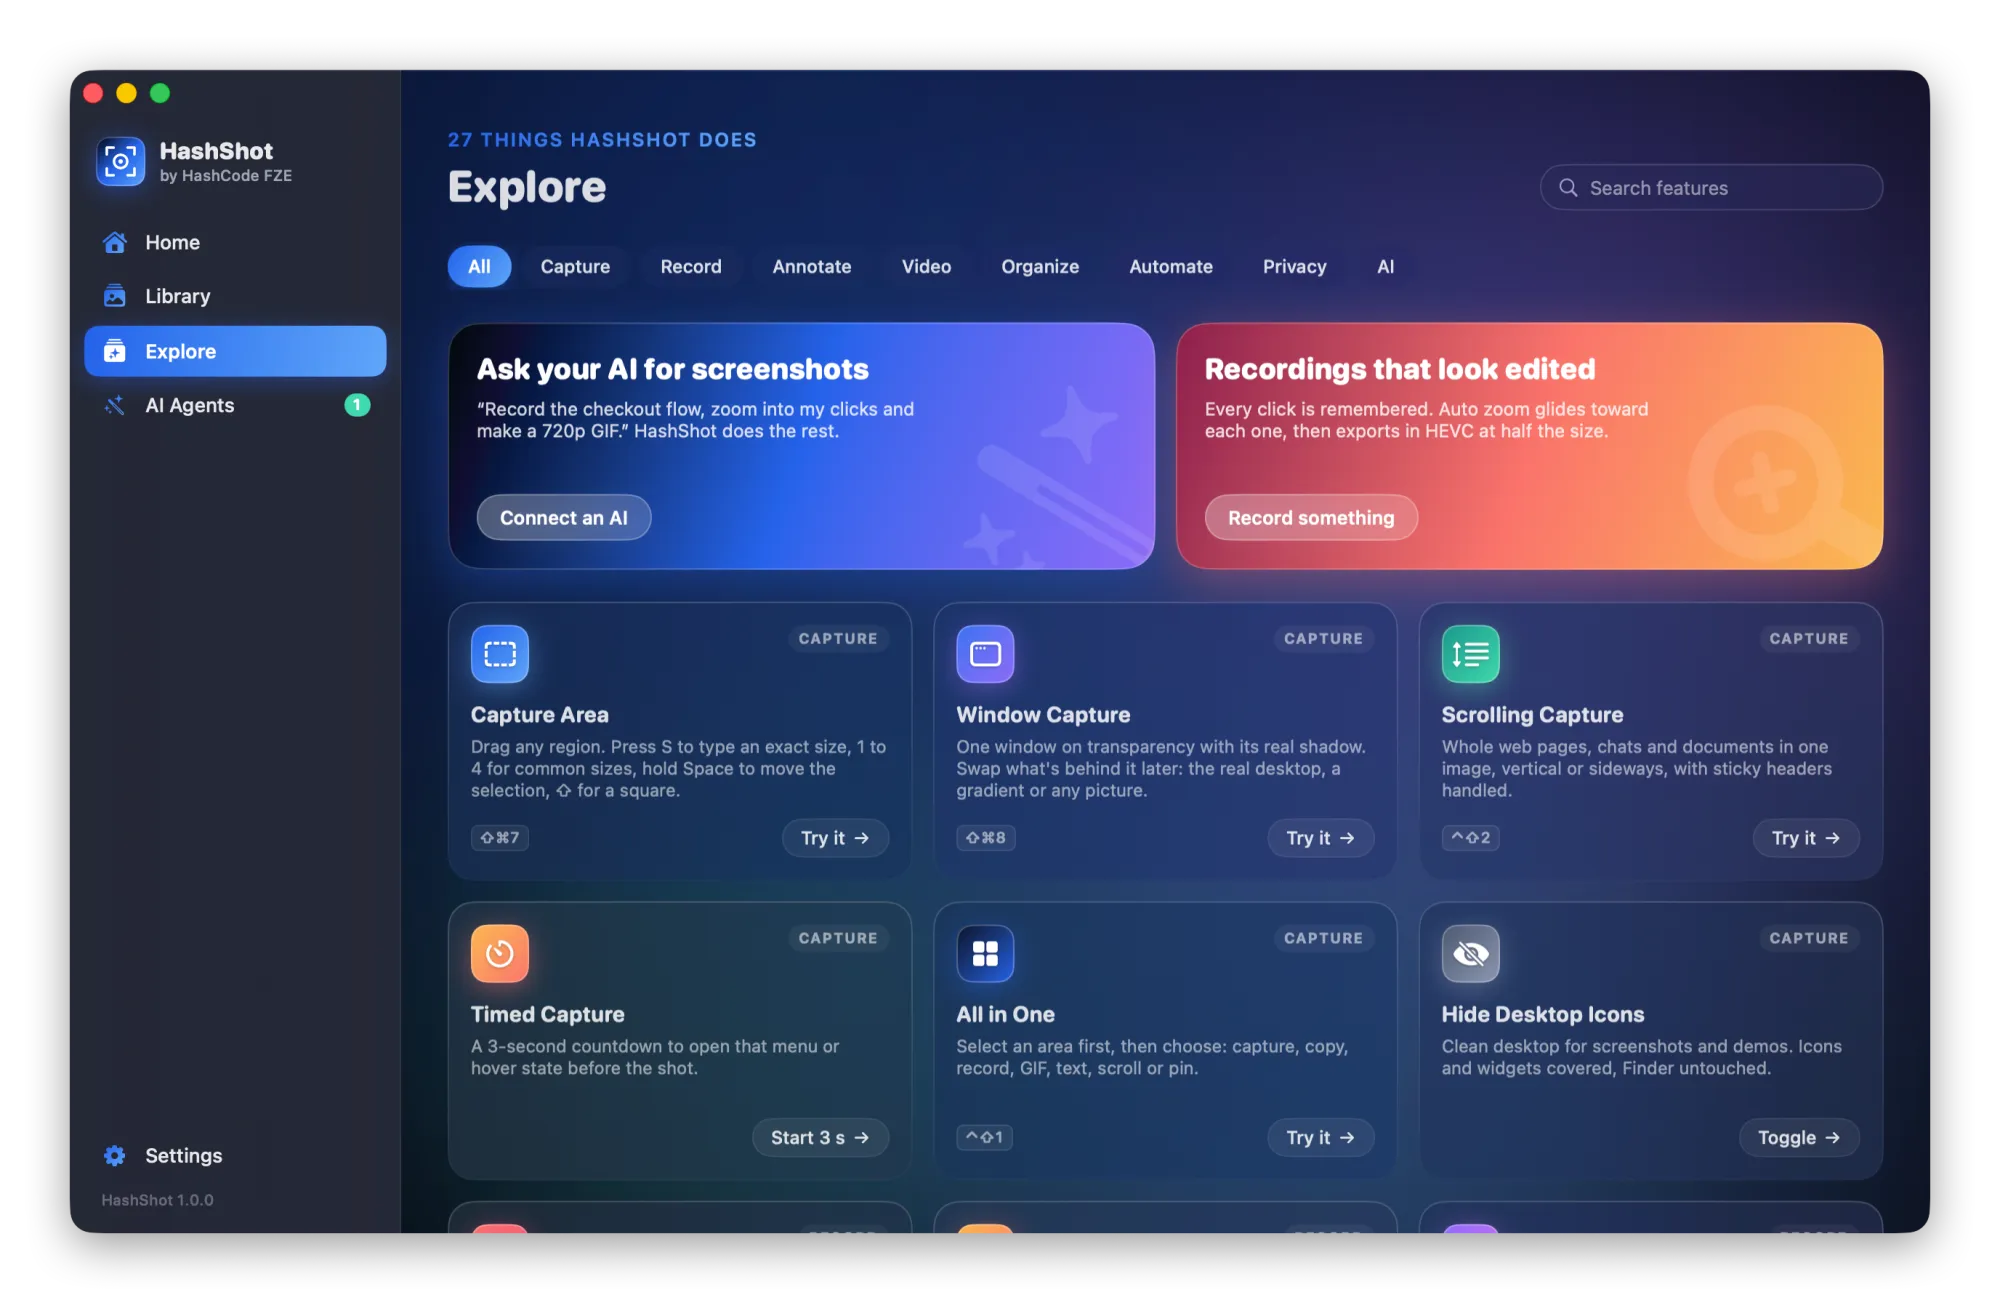The width and height of the screenshot is (2000, 1303).
Task: Open the Organize filter tab
Action: [x=1040, y=267]
